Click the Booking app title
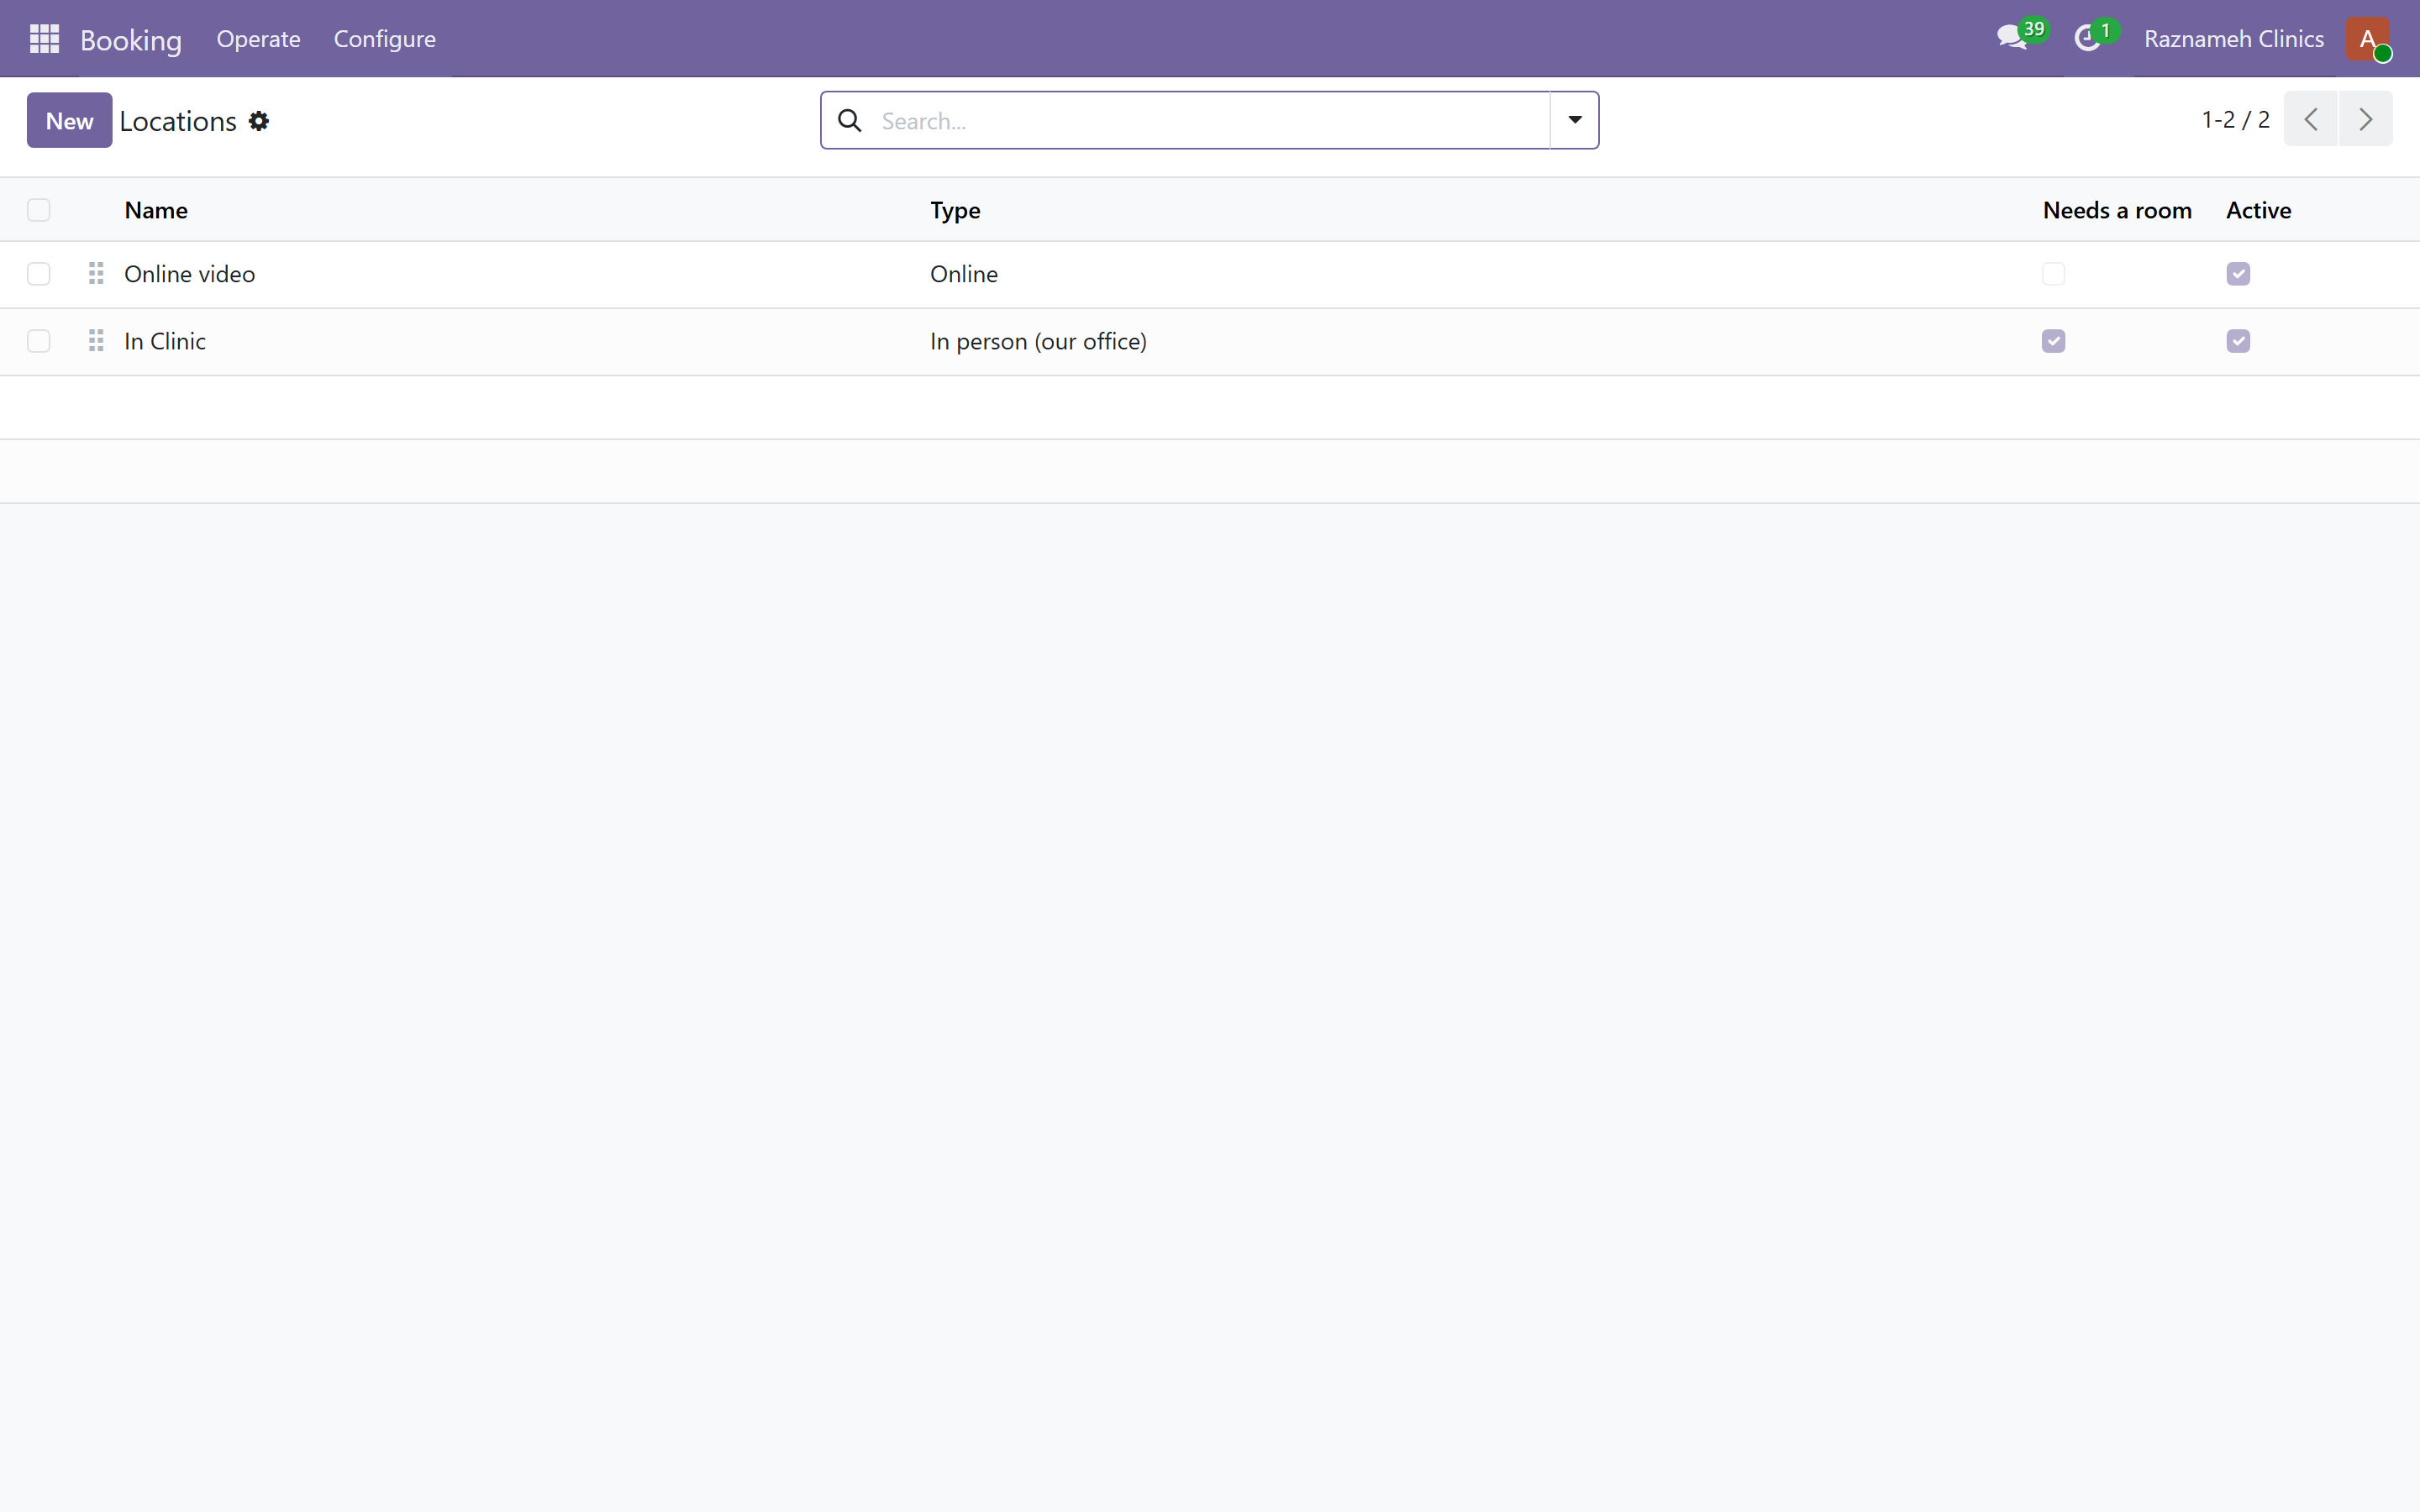The image size is (2420, 1512). pos(131,40)
